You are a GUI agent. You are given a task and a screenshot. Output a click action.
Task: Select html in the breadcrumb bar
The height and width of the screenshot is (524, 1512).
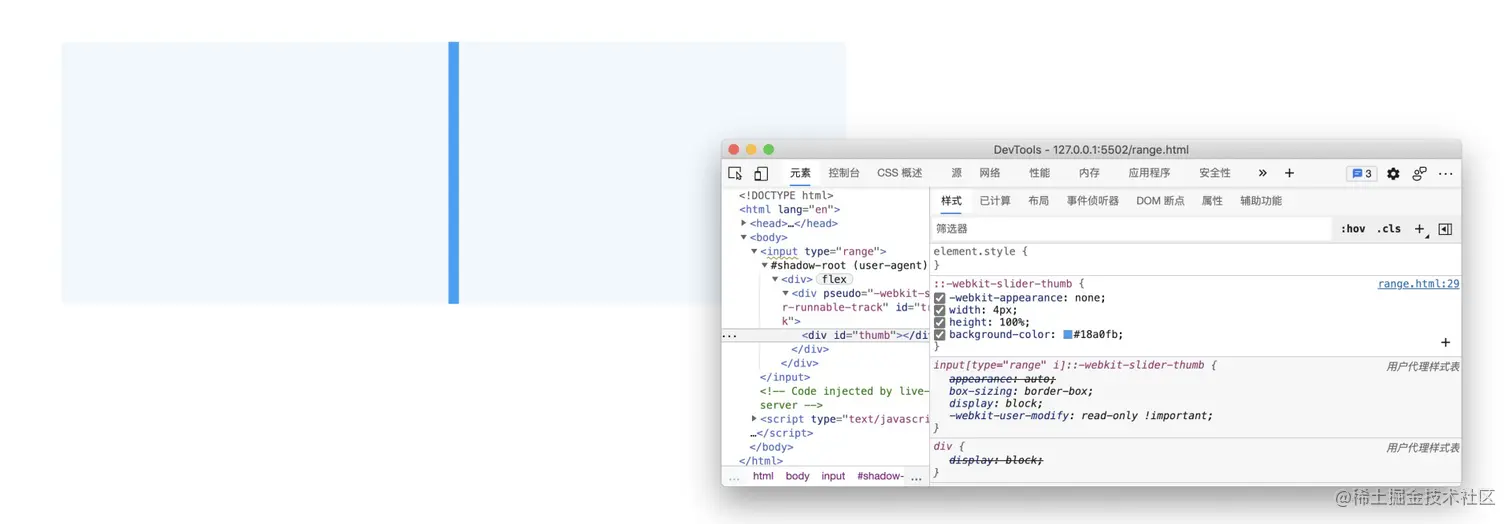pyautogui.click(x=763, y=476)
